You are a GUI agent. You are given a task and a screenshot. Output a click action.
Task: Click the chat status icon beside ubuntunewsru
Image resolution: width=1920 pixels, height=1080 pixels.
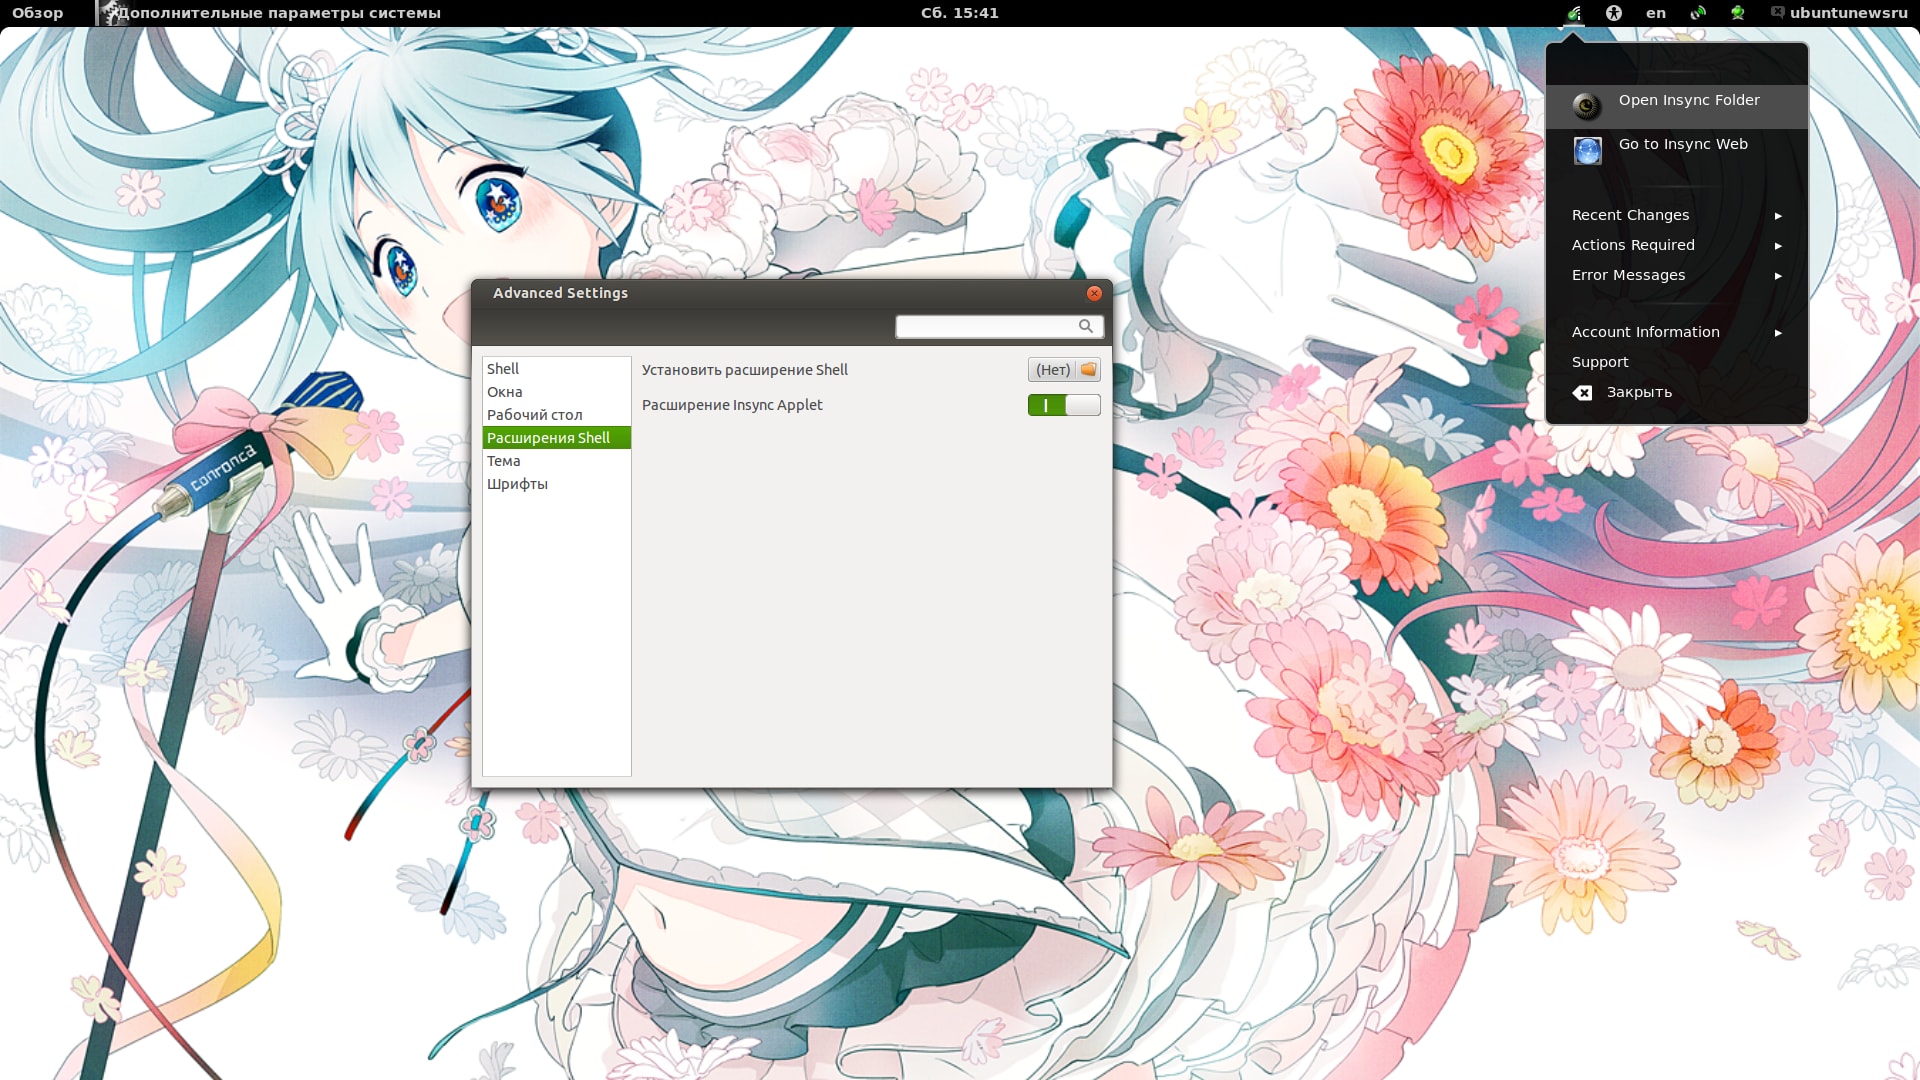point(1777,13)
